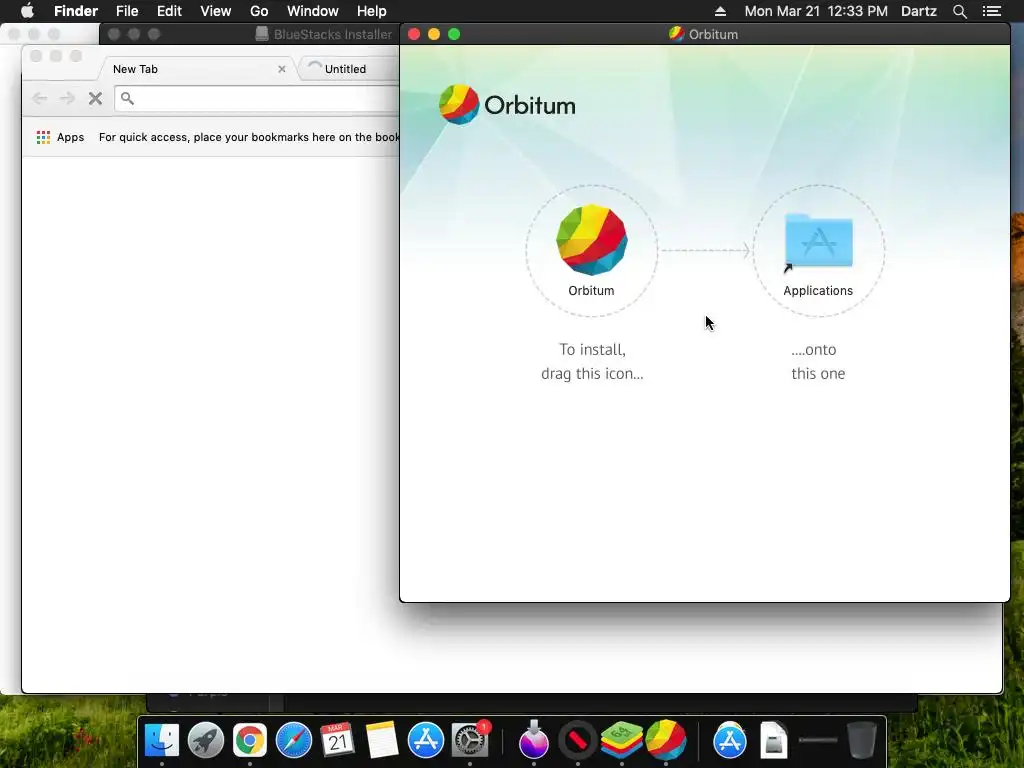
Task: Open the document stack in Dock
Action: (774, 741)
